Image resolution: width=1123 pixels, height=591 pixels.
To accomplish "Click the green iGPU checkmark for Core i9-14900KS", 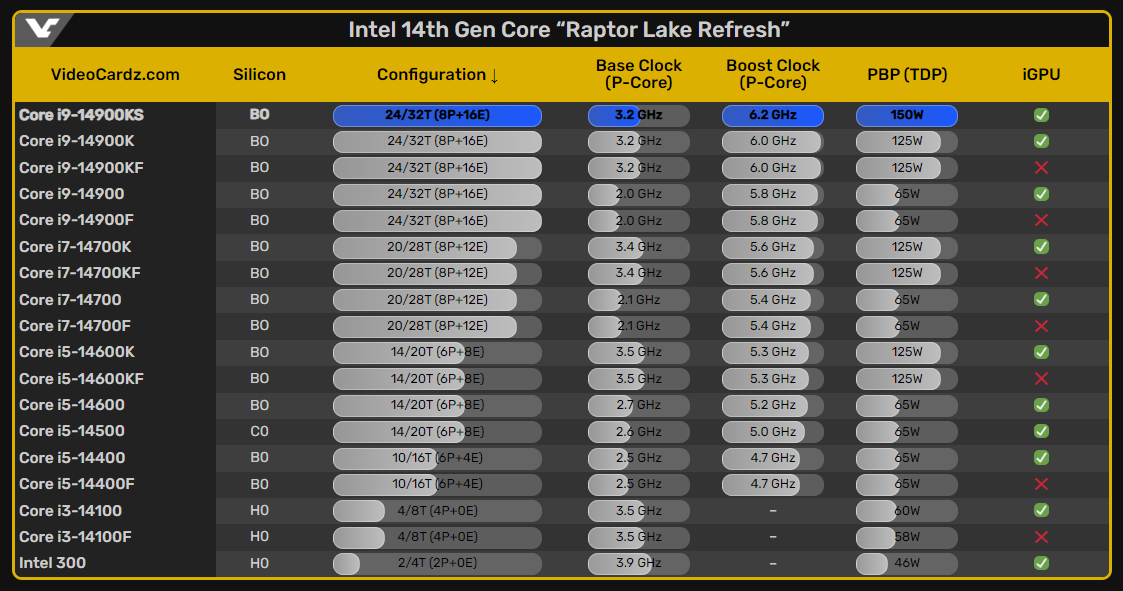I will coord(1041,115).
